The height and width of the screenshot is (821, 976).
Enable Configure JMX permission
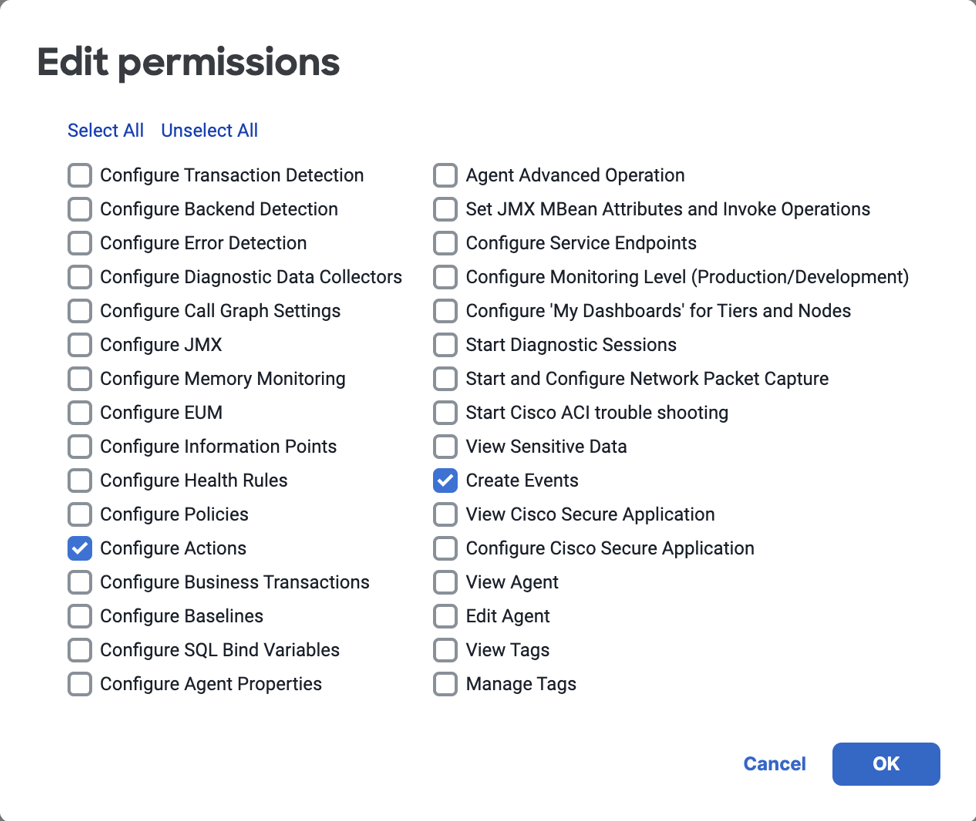[x=80, y=345]
